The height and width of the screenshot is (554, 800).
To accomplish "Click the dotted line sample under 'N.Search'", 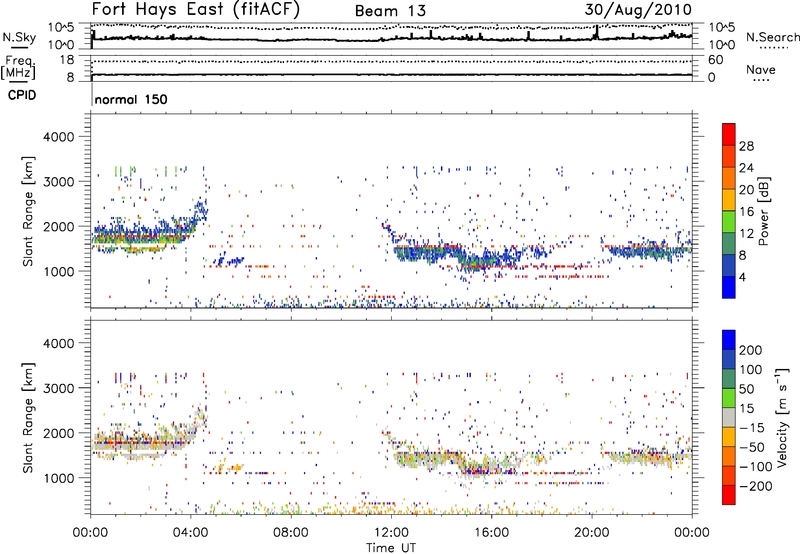I will point(773,48).
